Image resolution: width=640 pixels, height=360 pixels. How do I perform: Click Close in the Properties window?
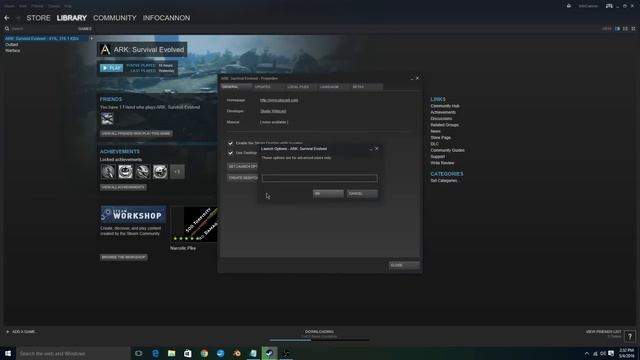click(x=404, y=265)
